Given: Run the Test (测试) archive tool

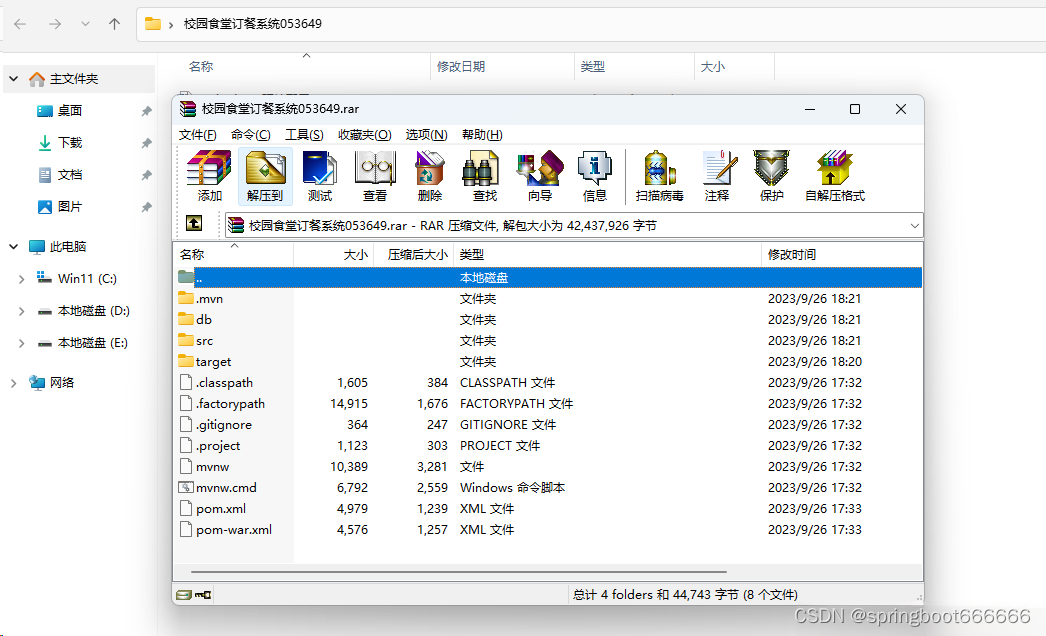Looking at the screenshot, I should [x=320, y=176].
